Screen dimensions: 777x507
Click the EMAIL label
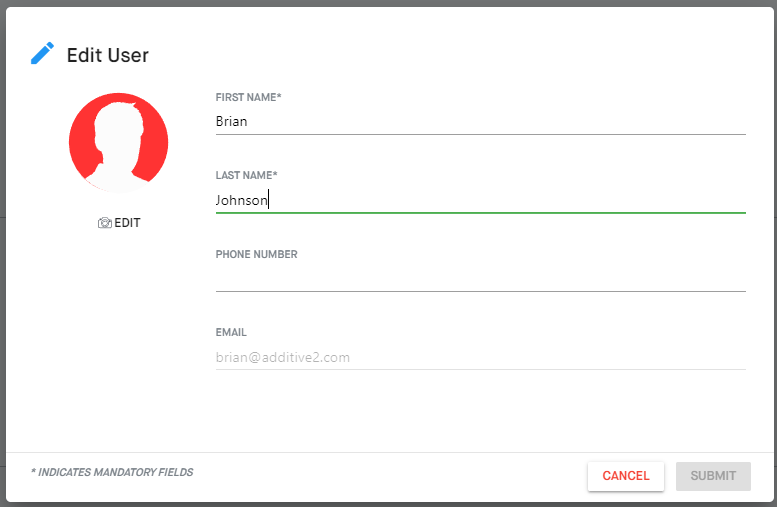[x=231, y=332]
